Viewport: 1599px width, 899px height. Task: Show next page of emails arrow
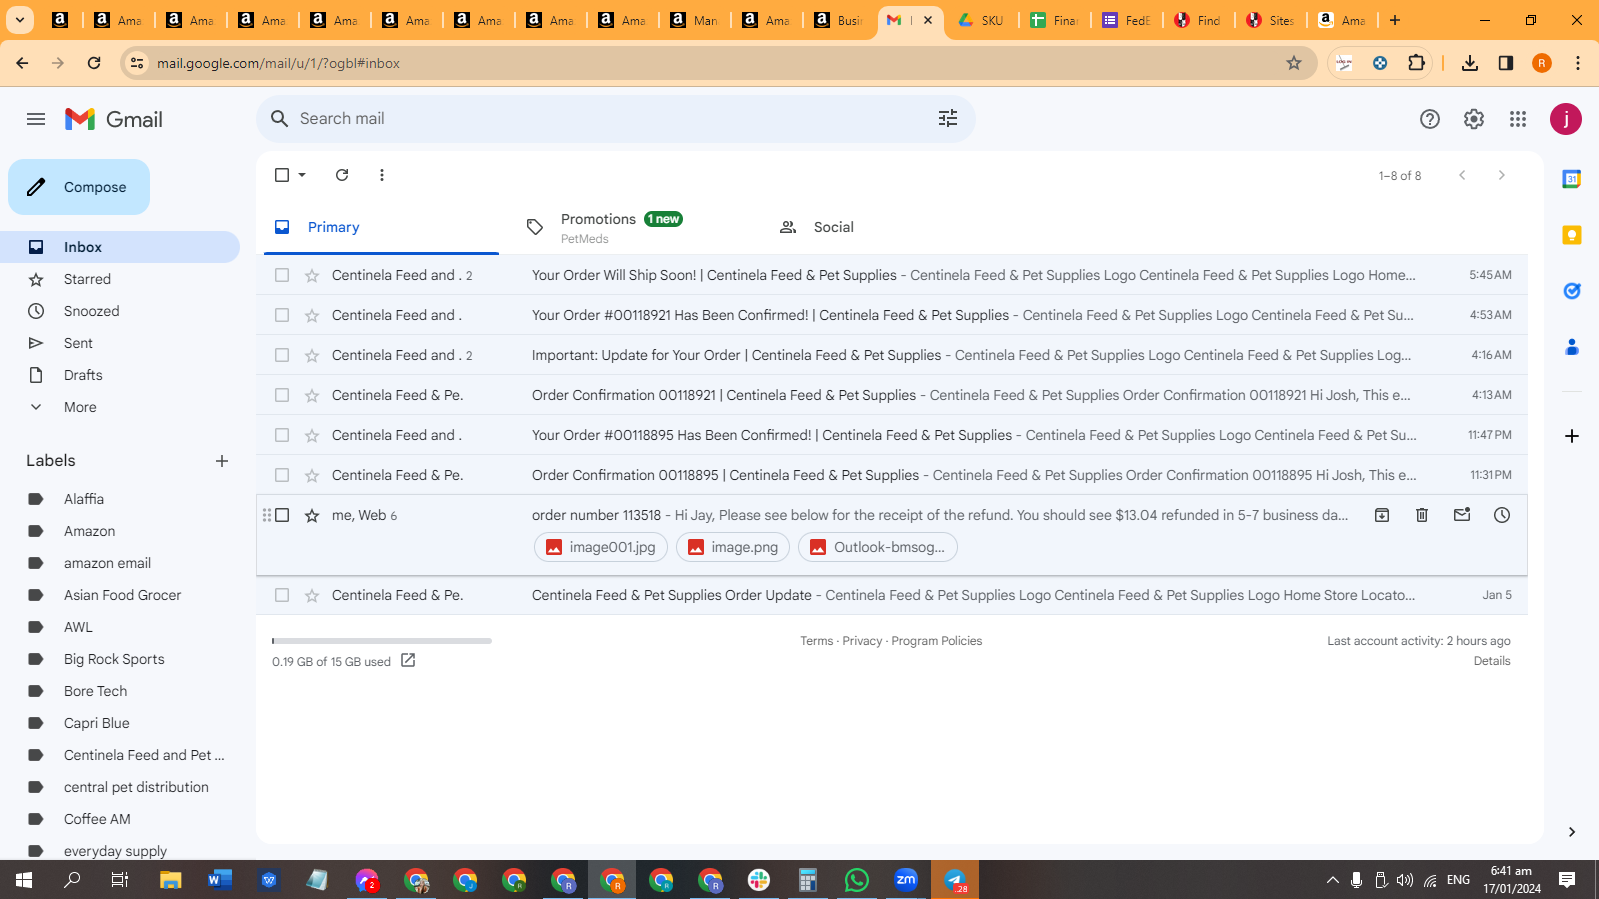pos(1501,175)
